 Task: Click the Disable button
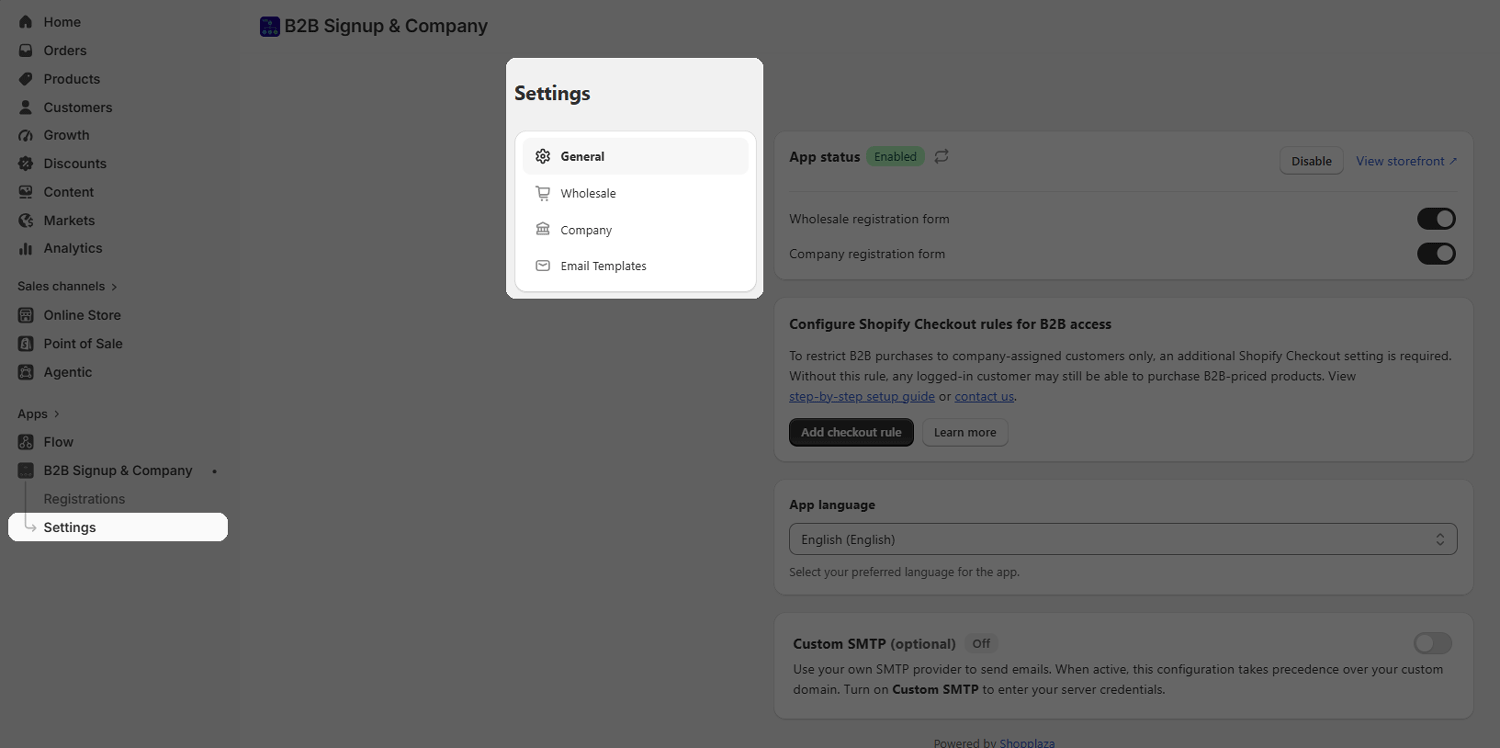tap(1311, 161)
